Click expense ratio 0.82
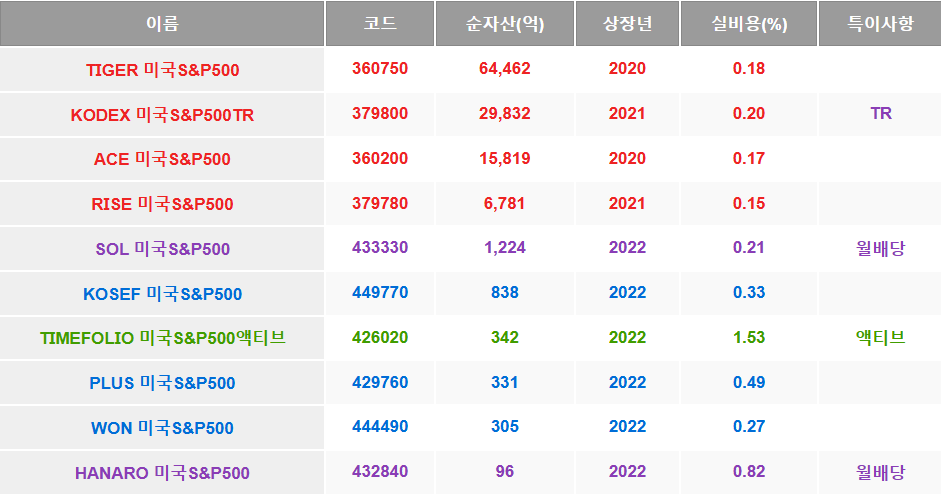This screenshot has height=498, width=941. [749, 471]
